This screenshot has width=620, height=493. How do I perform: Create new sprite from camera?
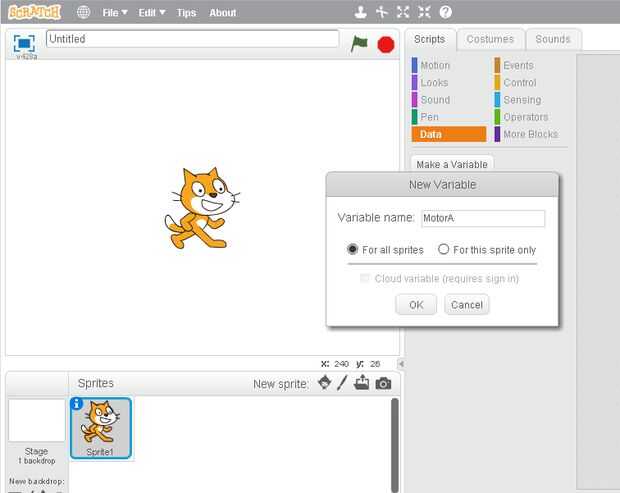coord(383,383)
